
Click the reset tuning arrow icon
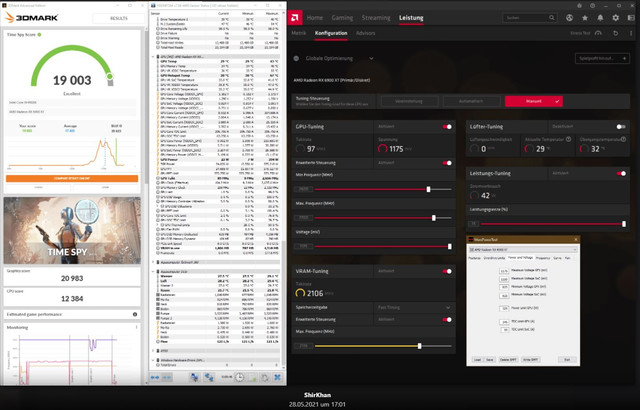click(616, 33)
